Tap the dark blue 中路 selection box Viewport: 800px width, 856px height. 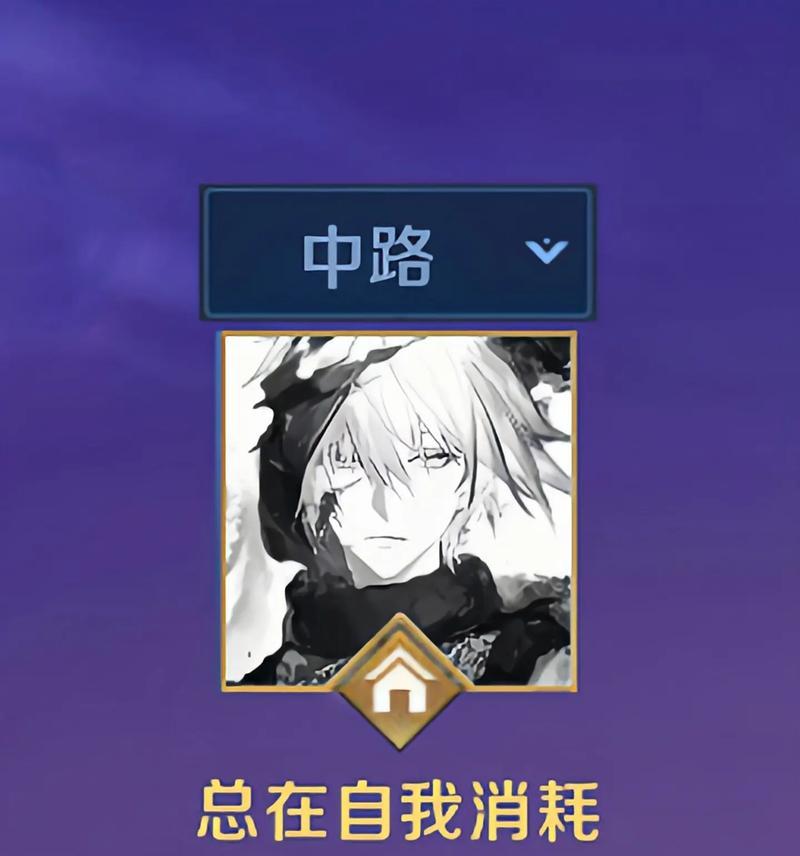click(398, 252)
